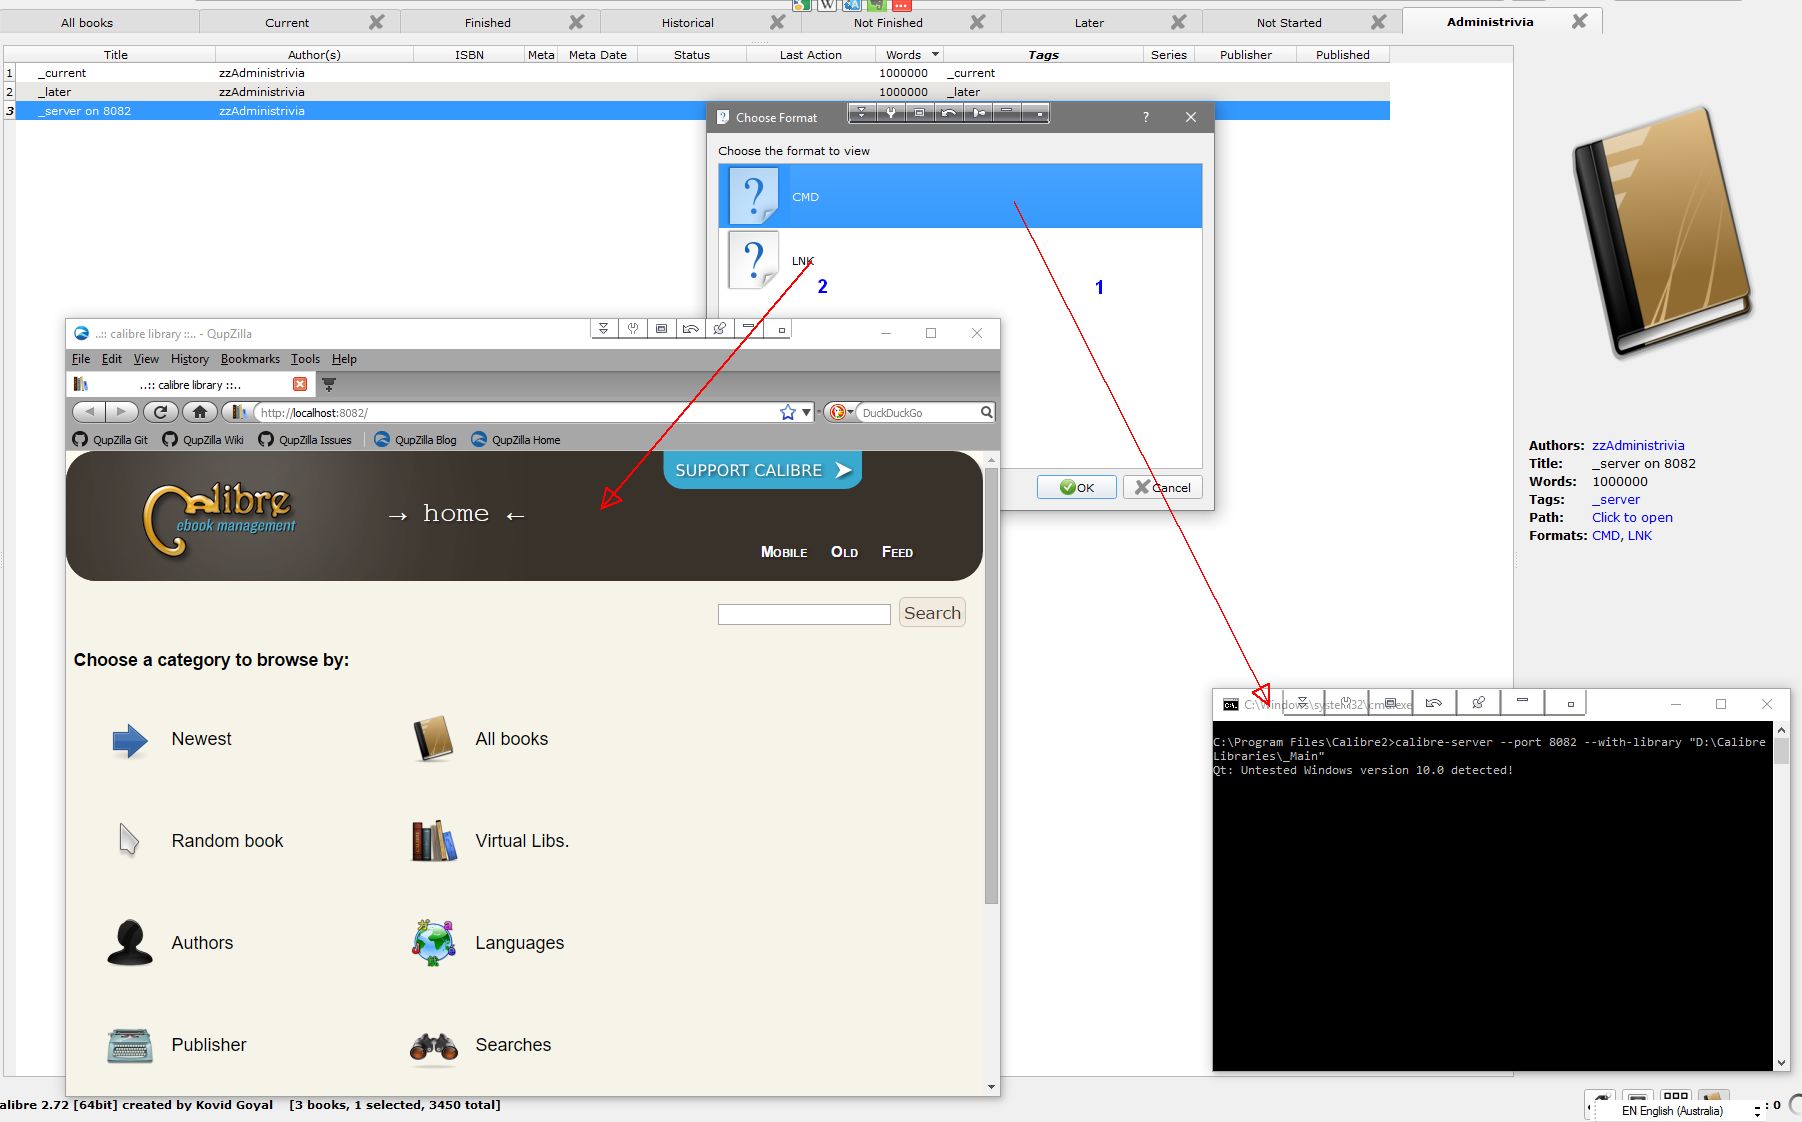Click the help question mark in Choose Format
This screenshot has width=1802, height=1122.
(1146, 117)
